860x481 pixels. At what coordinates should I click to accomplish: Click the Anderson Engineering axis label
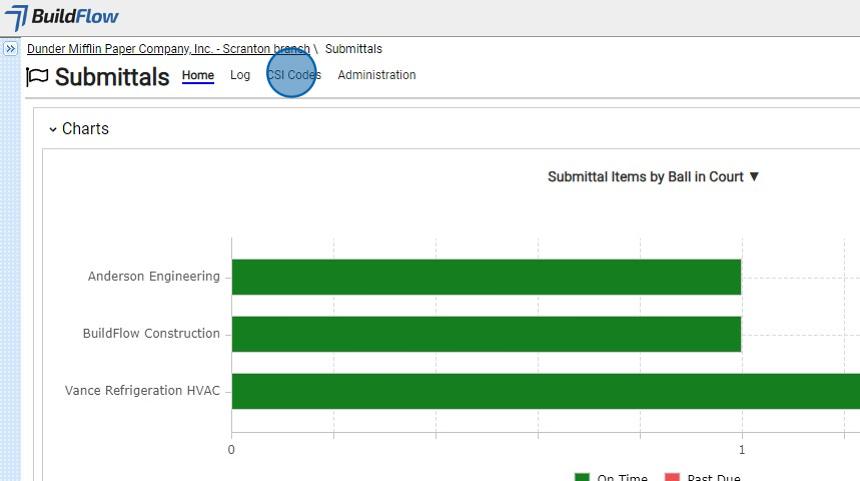(154, 276)
